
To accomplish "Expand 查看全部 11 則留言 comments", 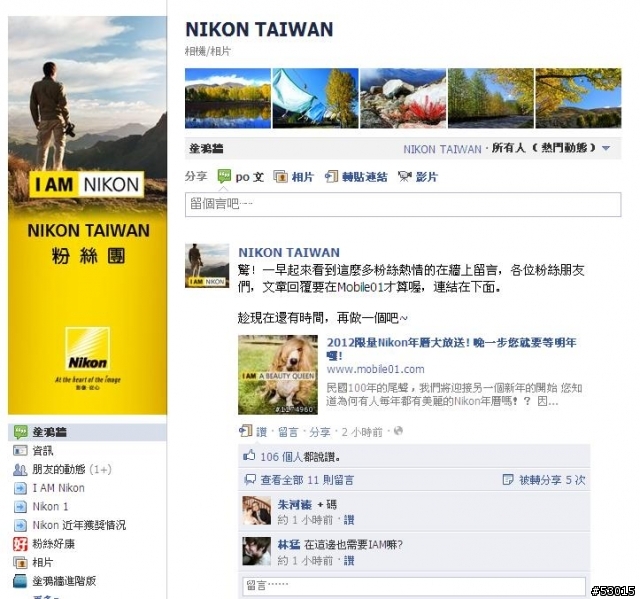I will click(307, 480).
